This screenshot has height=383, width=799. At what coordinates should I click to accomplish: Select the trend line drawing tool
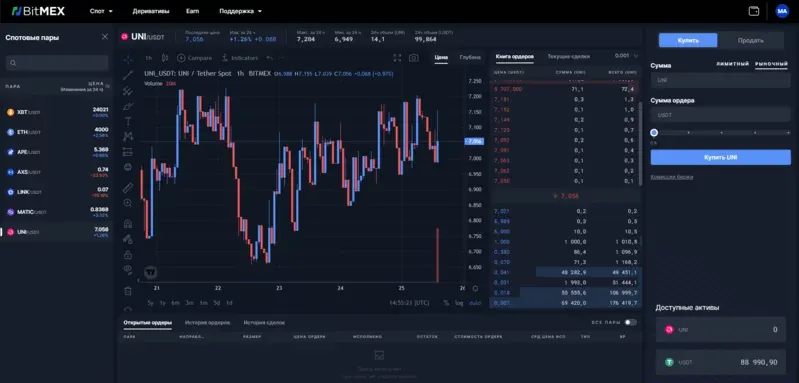pyautogui.click(x=128, y=75)
